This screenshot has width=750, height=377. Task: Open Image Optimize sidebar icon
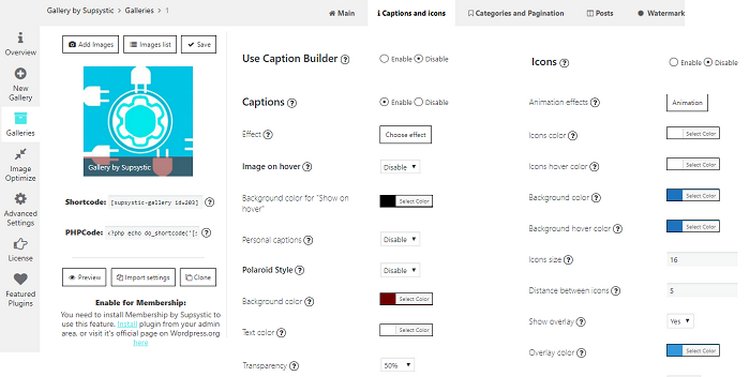[20, 154]
